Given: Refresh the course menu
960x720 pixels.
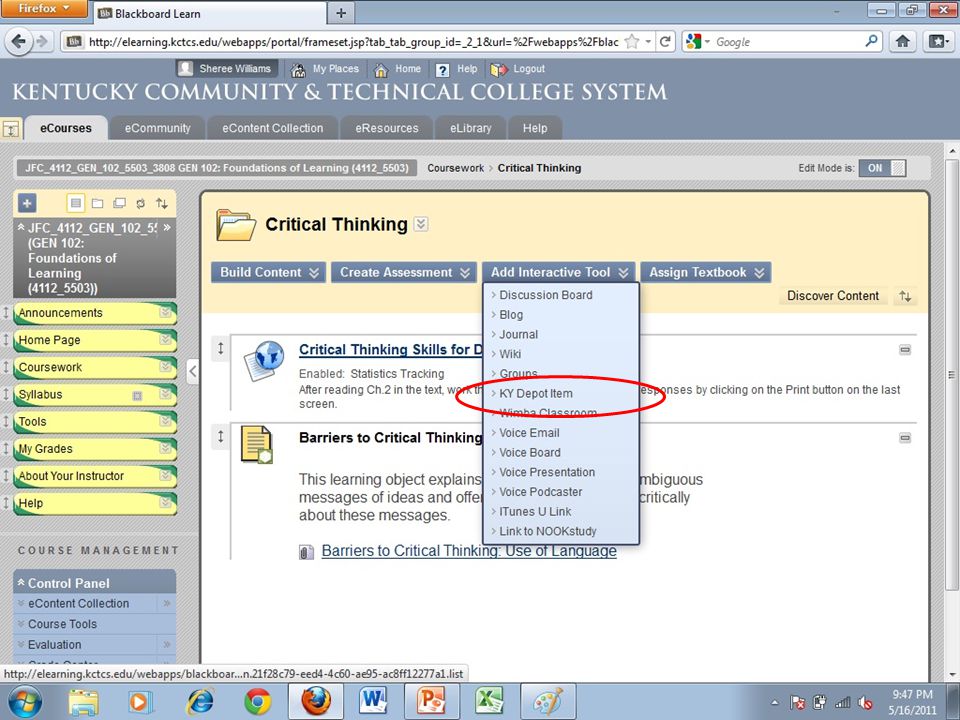Looking at the screenshot, I should tap(140, 203).
